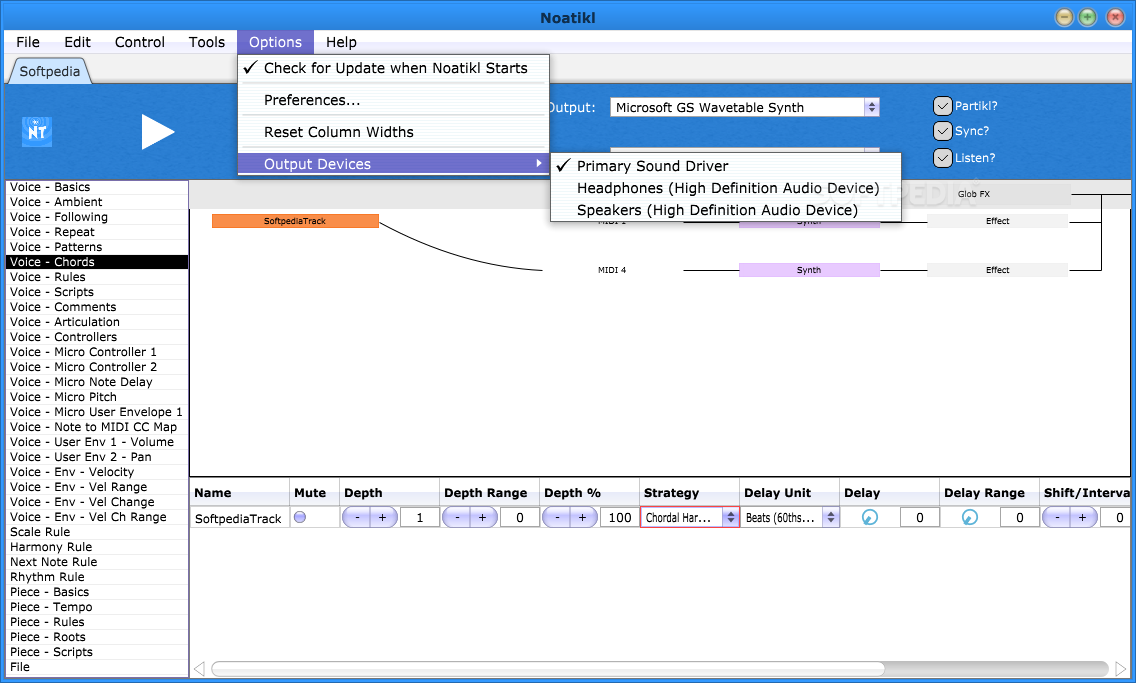Viewport: 1136px width, 683px height.
Task: Expand the Output Devices submenu
Action: 393,164
